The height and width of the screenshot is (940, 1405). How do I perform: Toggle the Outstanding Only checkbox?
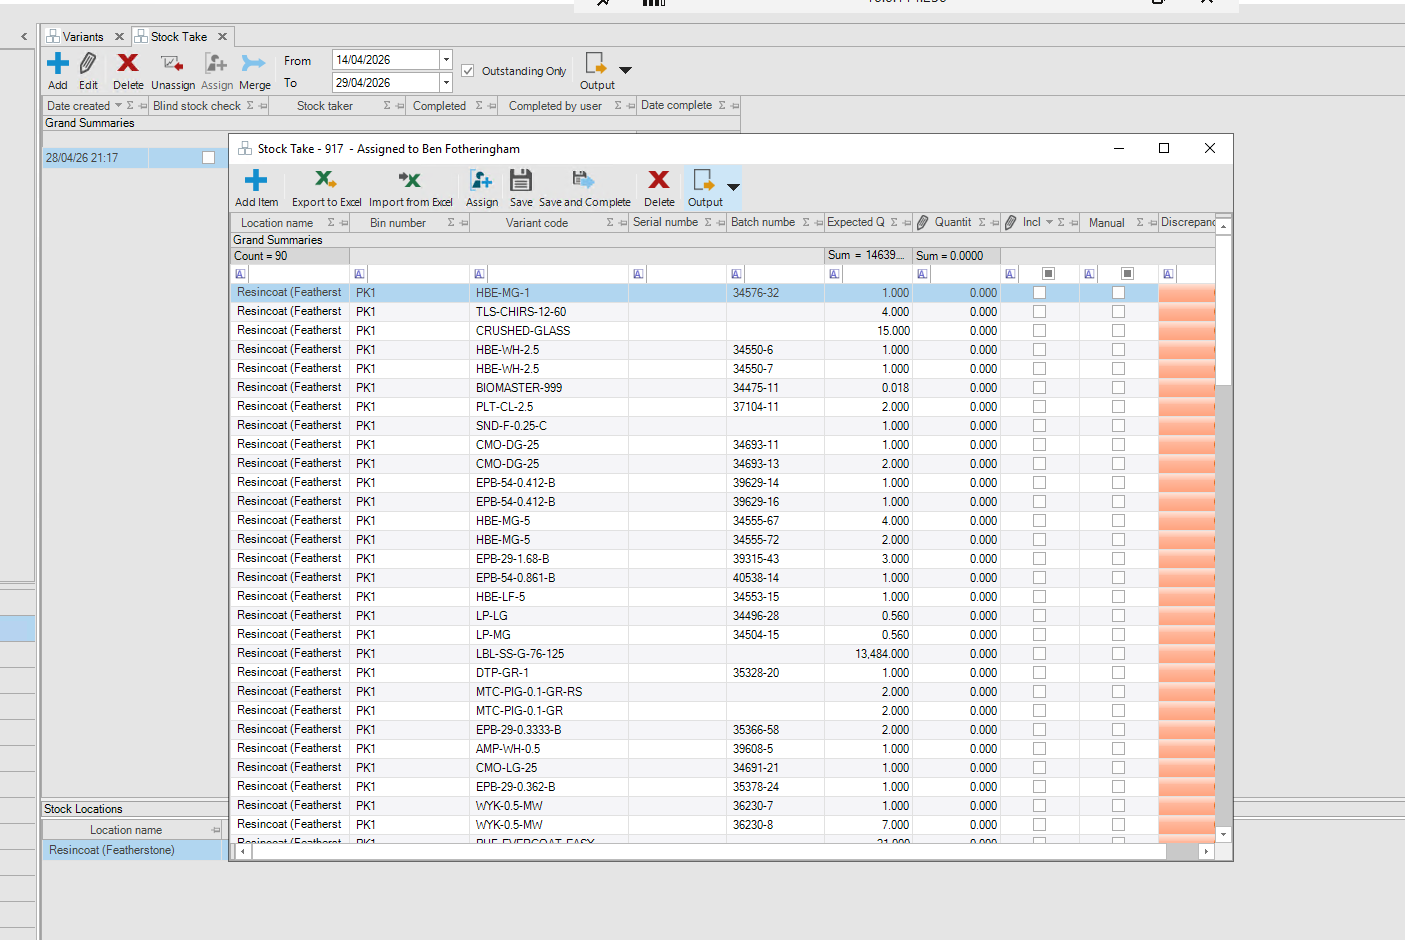pyautogui.click(x=468, y=71)
